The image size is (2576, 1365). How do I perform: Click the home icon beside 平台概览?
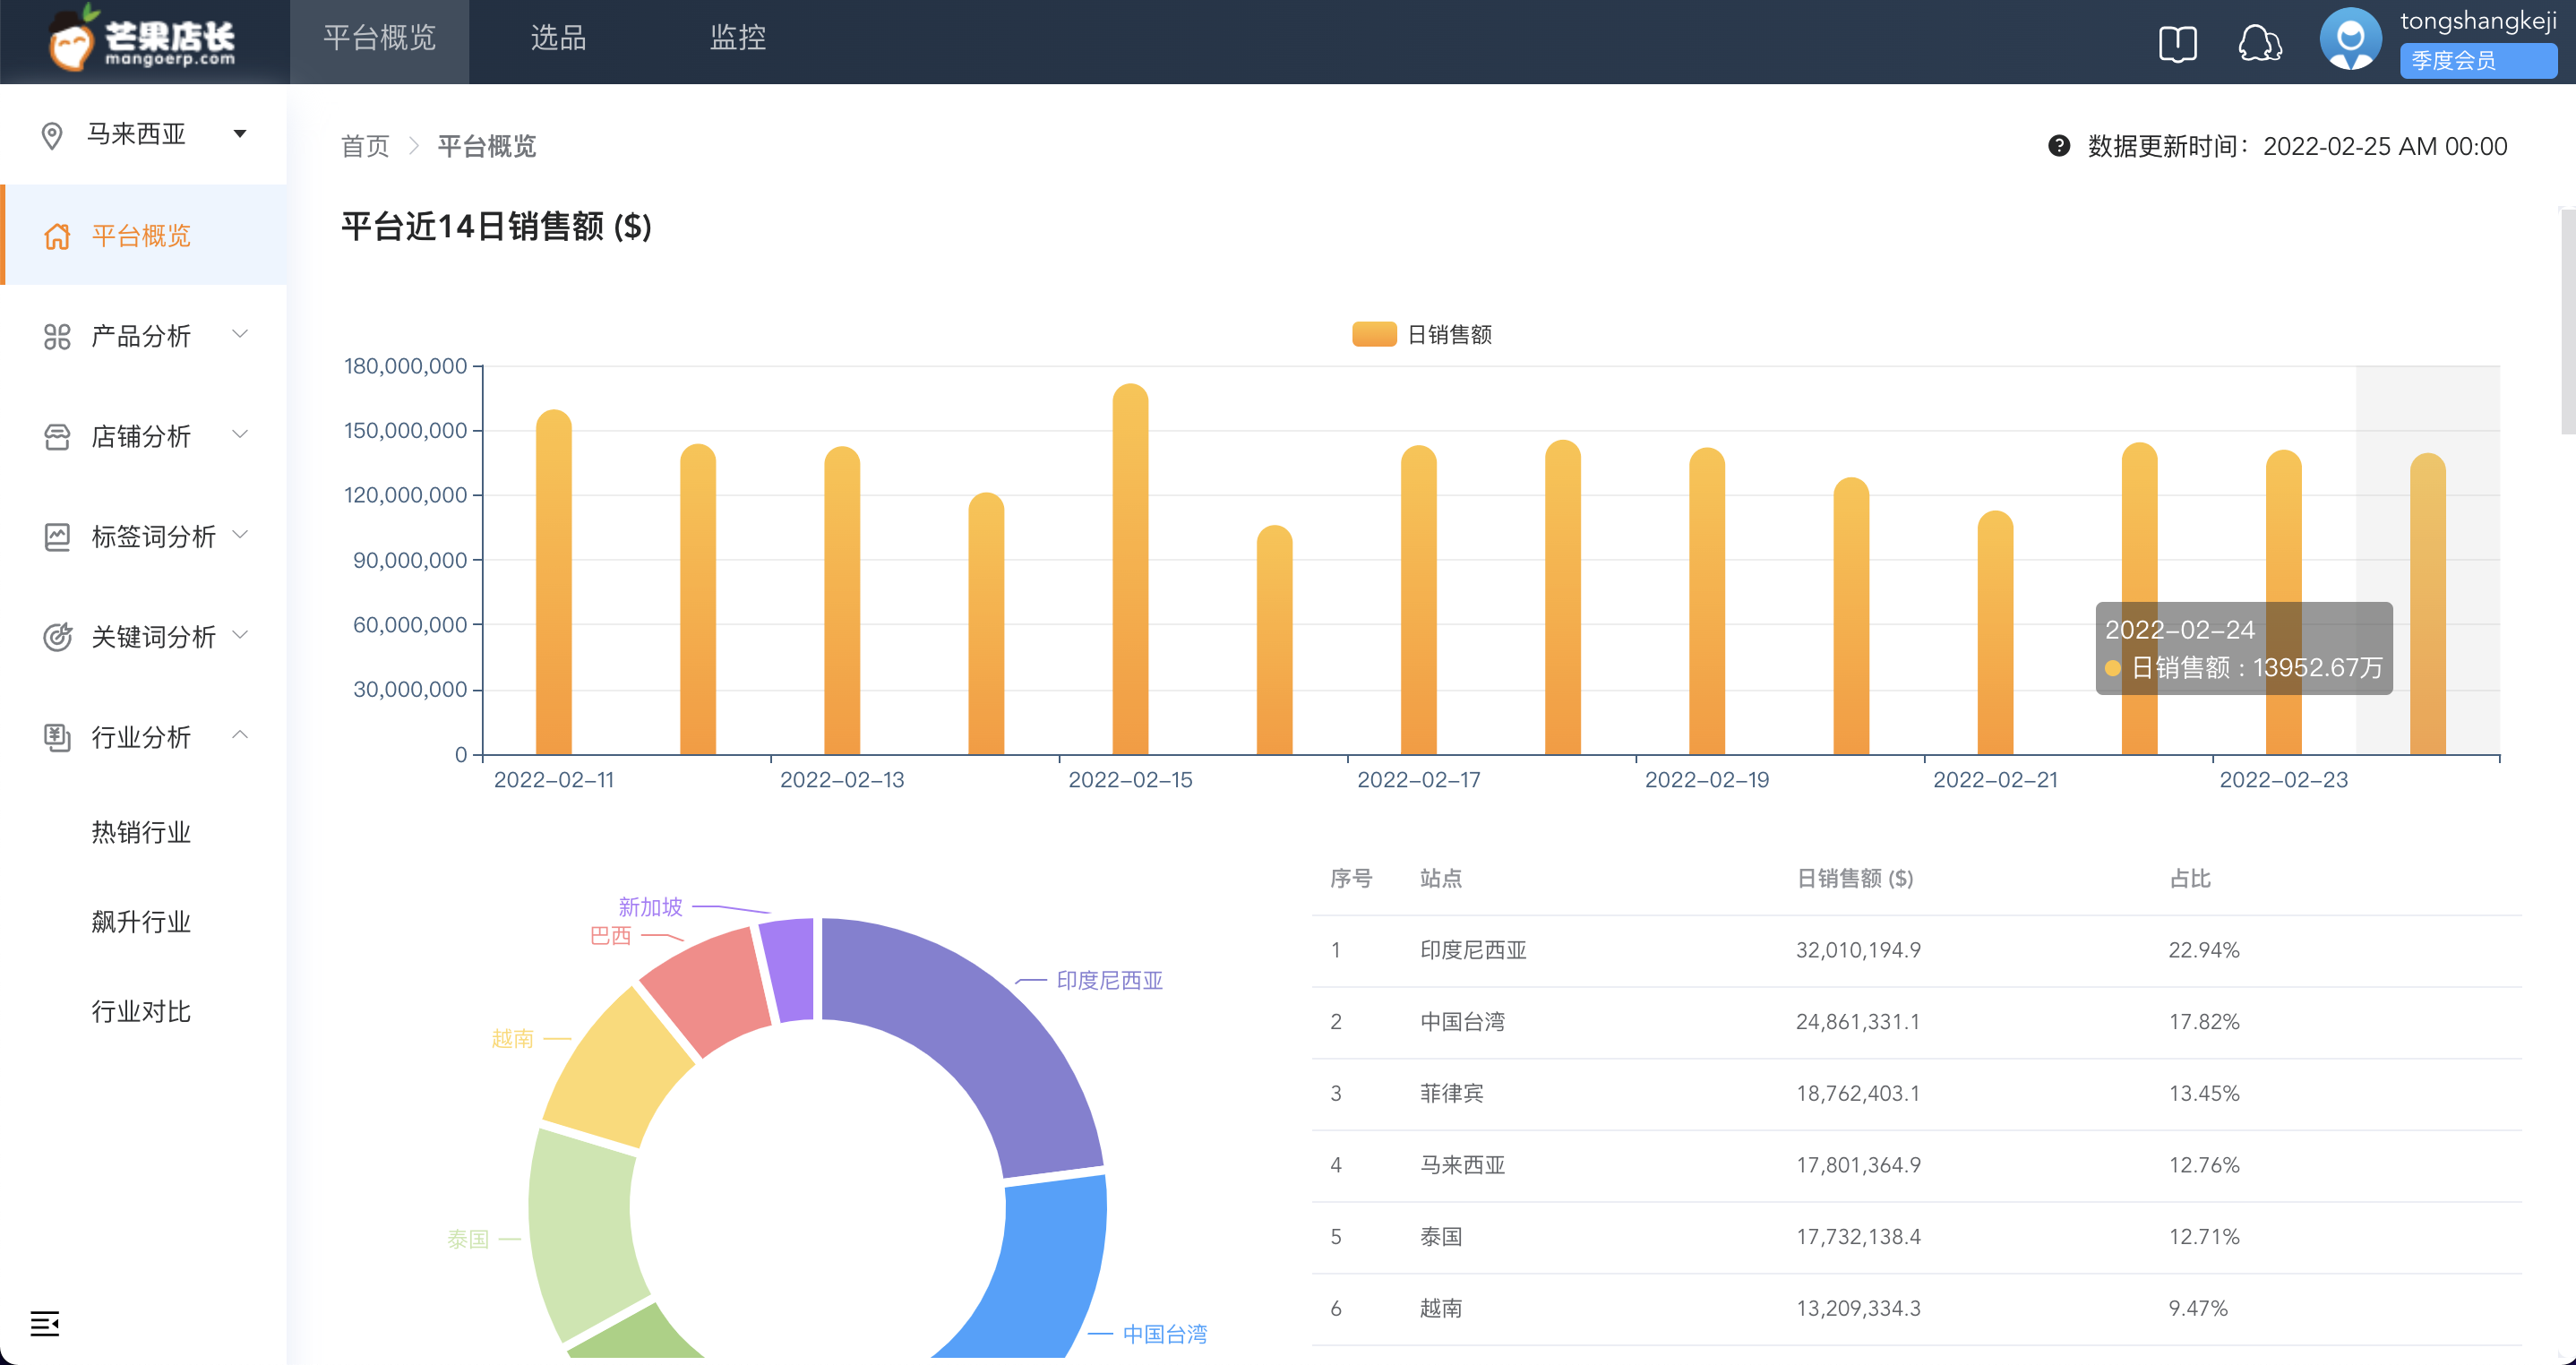click(57, 236)
